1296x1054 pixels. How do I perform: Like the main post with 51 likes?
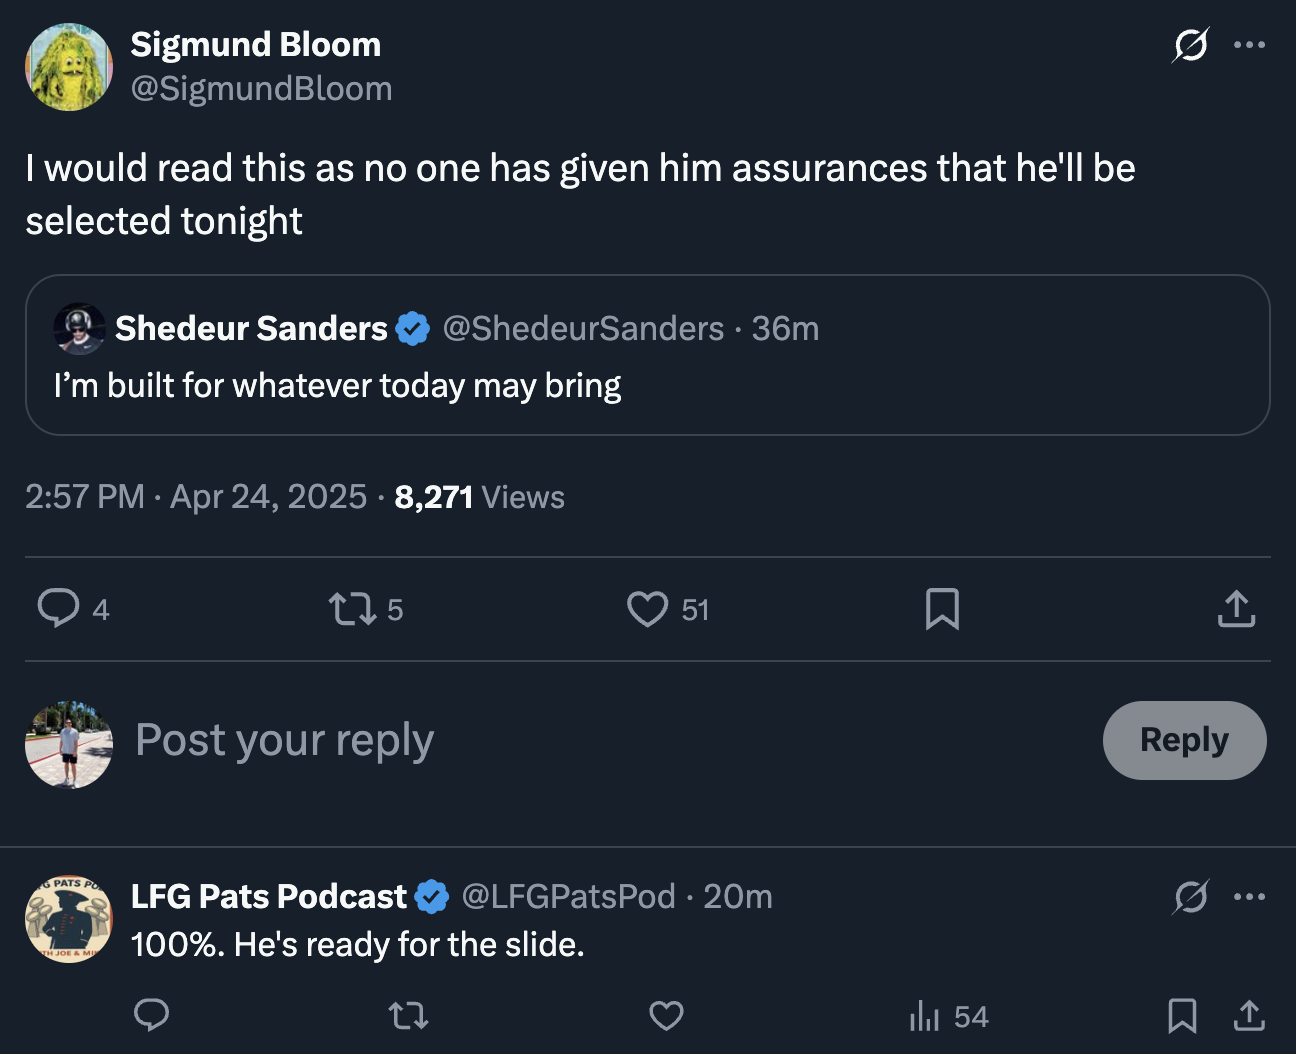[647, 608]
